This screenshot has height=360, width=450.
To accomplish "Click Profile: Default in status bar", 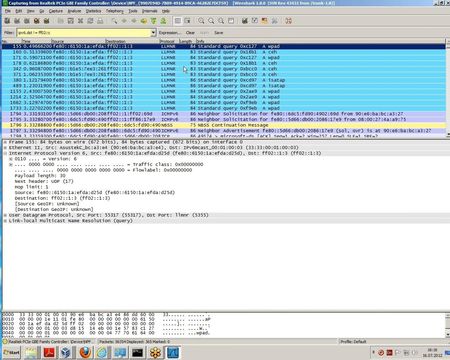I will [x=353, y=341].
